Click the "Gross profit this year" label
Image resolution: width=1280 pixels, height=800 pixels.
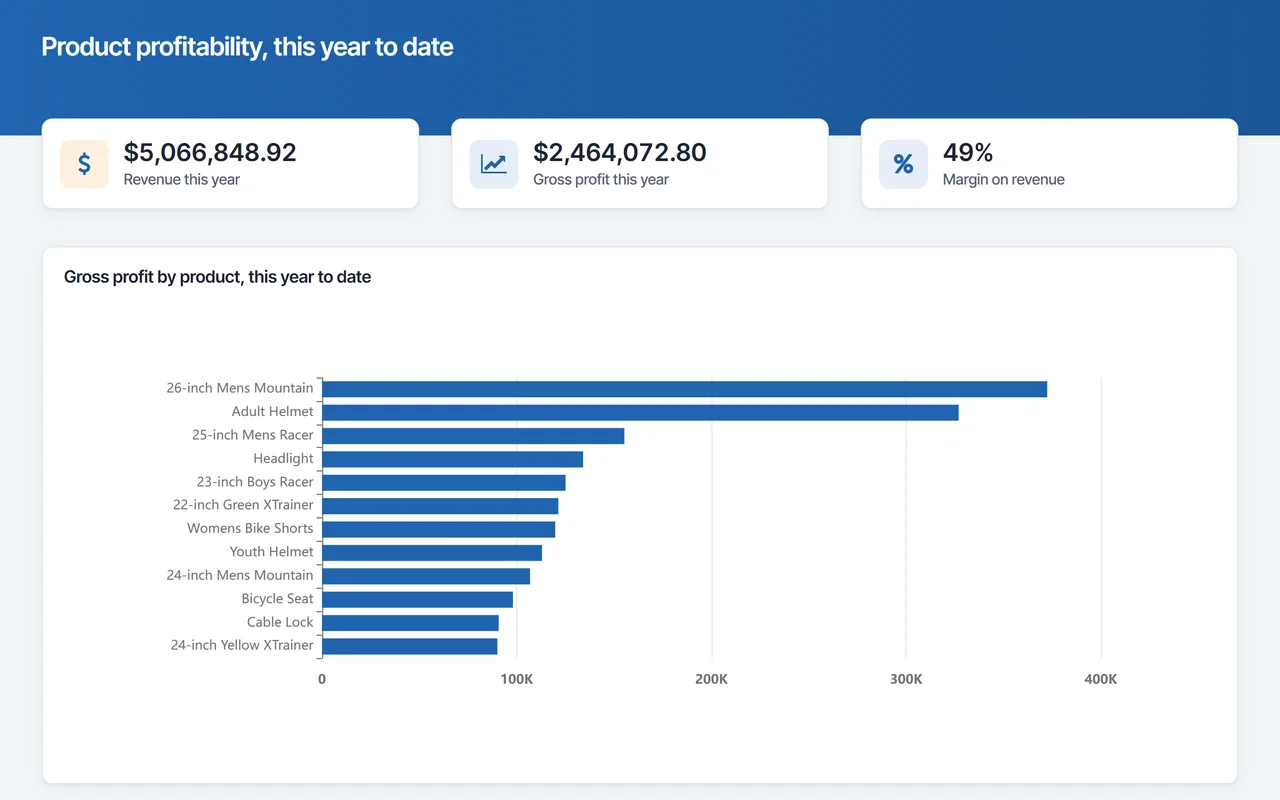tap(601, 180)
